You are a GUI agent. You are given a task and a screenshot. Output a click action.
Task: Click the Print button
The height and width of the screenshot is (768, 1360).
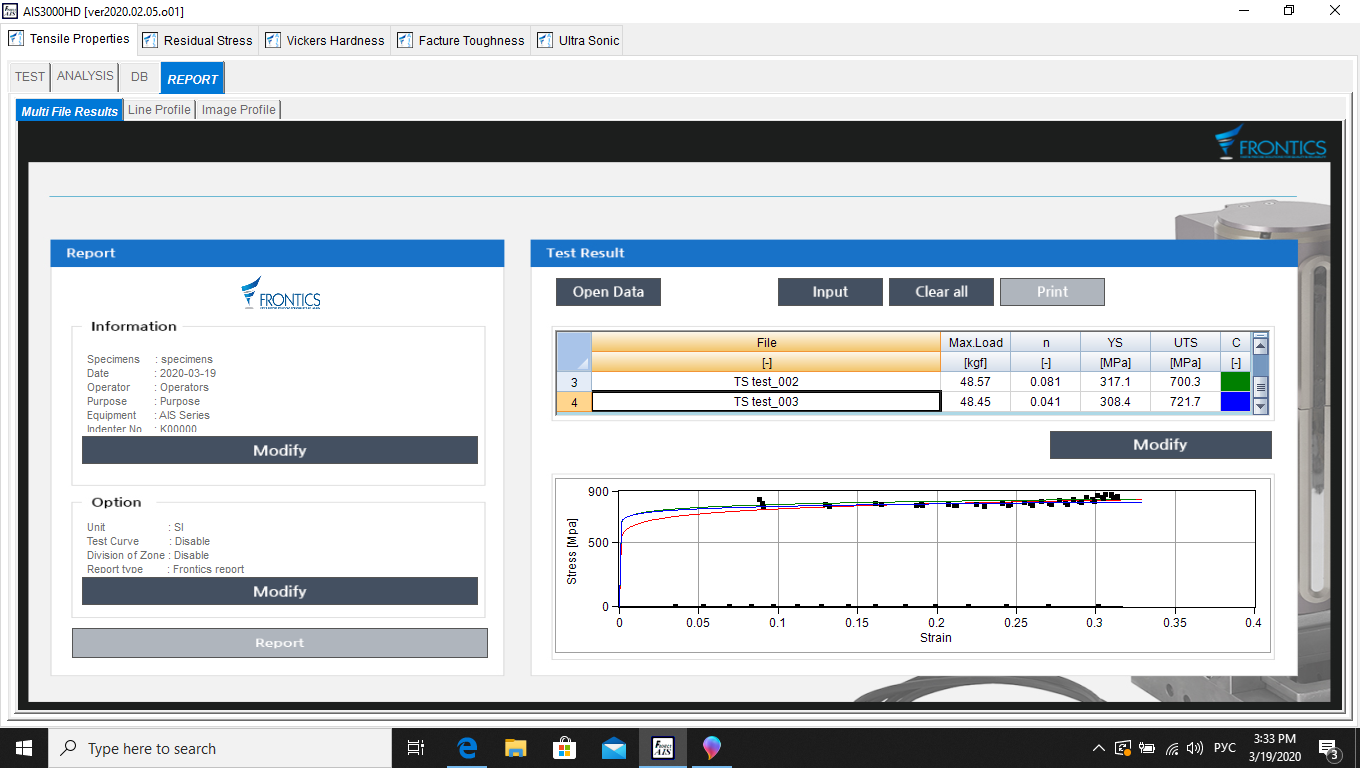1052,292
